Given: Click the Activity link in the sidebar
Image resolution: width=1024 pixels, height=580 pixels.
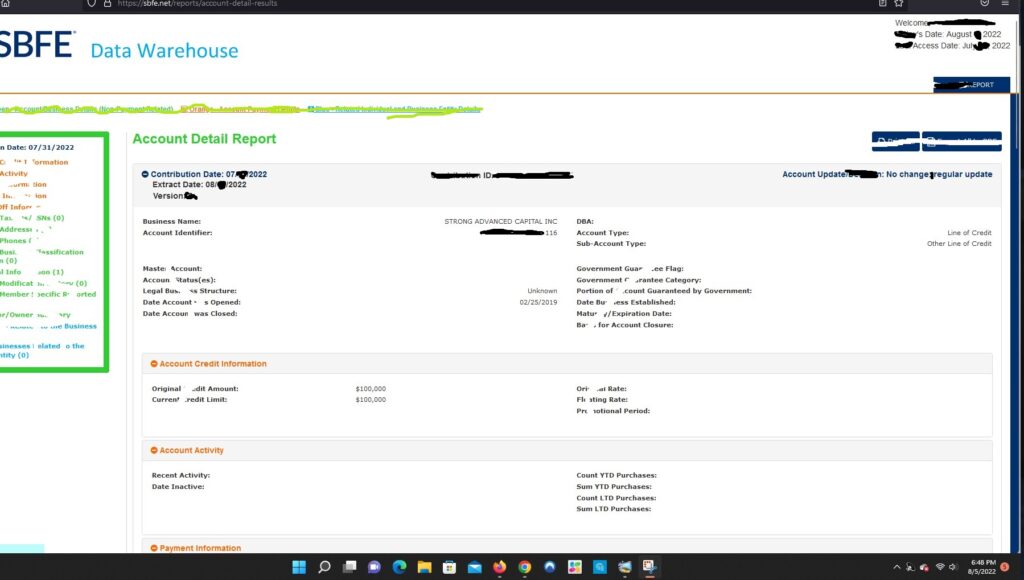Looking at the screenshot, I should (14, 174).
